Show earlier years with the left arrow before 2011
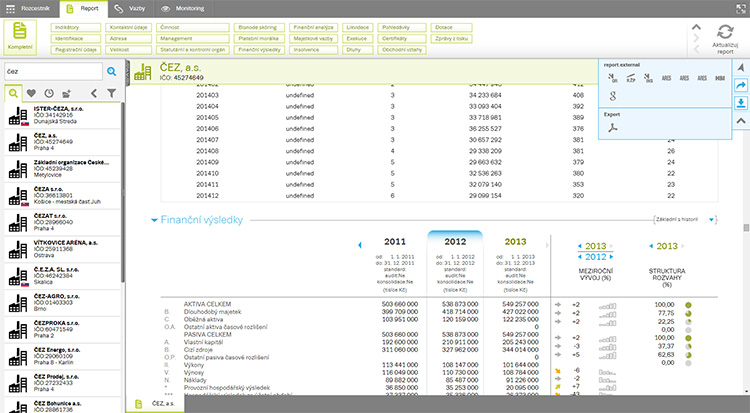Screen dimensions: 750x413 [x=360, y=245]
